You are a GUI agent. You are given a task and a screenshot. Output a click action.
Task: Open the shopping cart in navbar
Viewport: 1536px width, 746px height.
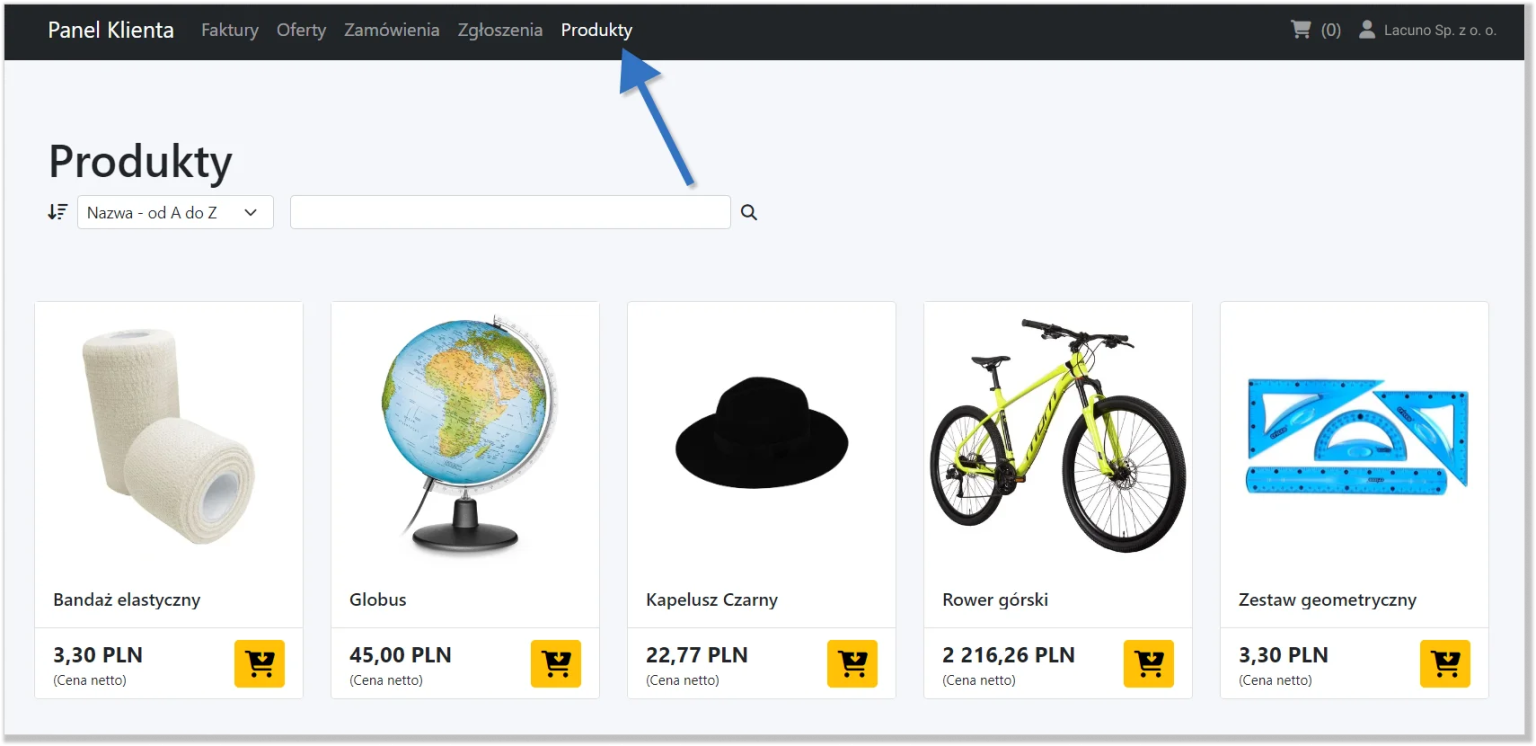click(x=1315, y=30)
